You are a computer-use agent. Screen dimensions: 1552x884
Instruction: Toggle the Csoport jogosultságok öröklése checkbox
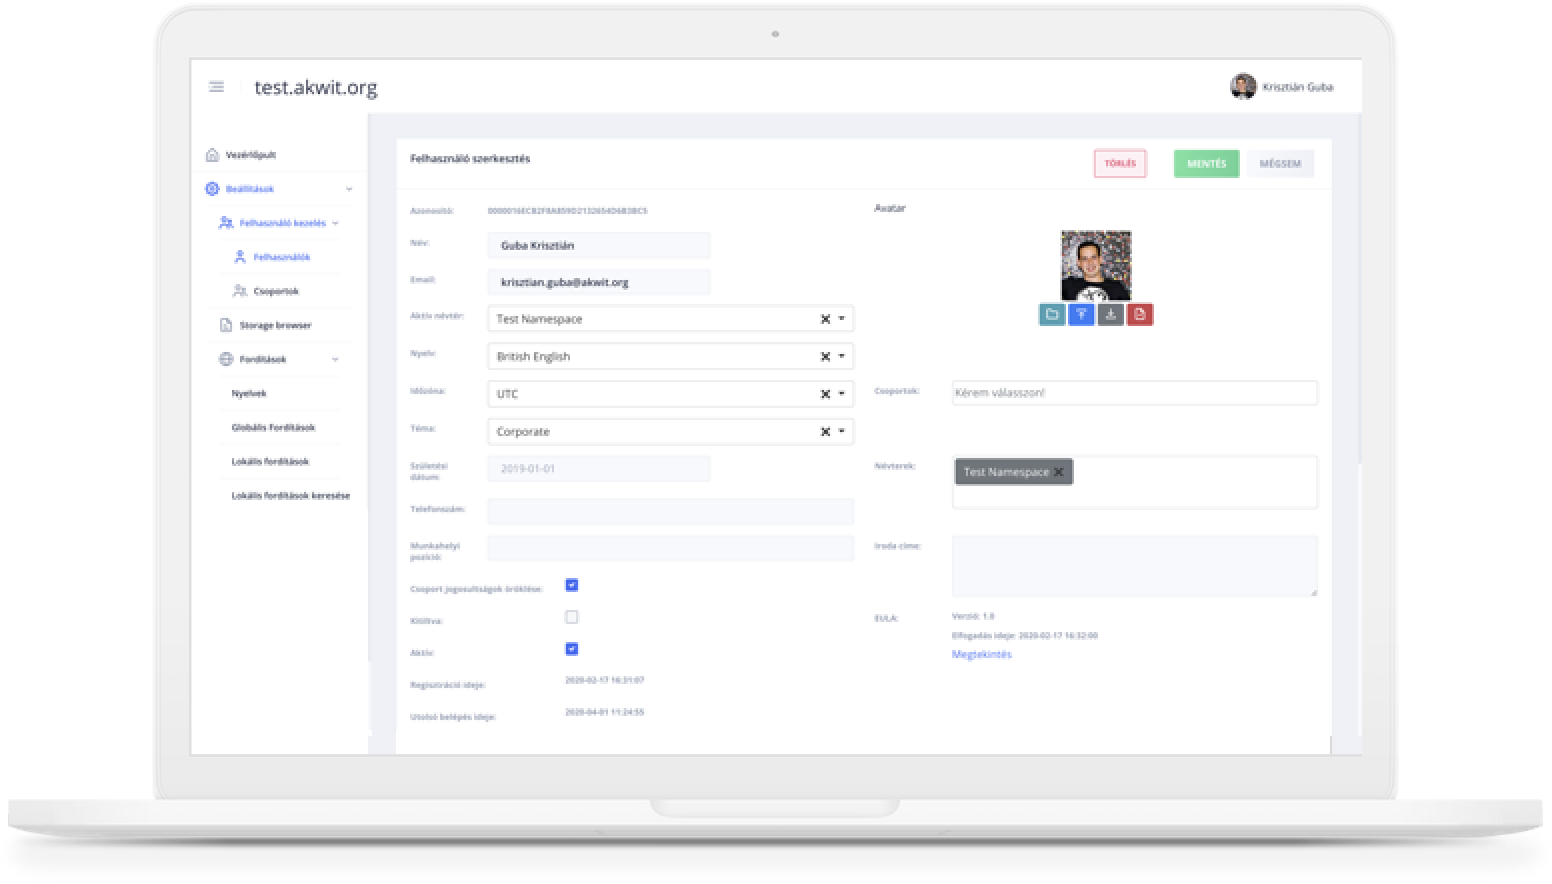(x=572, y=585)
